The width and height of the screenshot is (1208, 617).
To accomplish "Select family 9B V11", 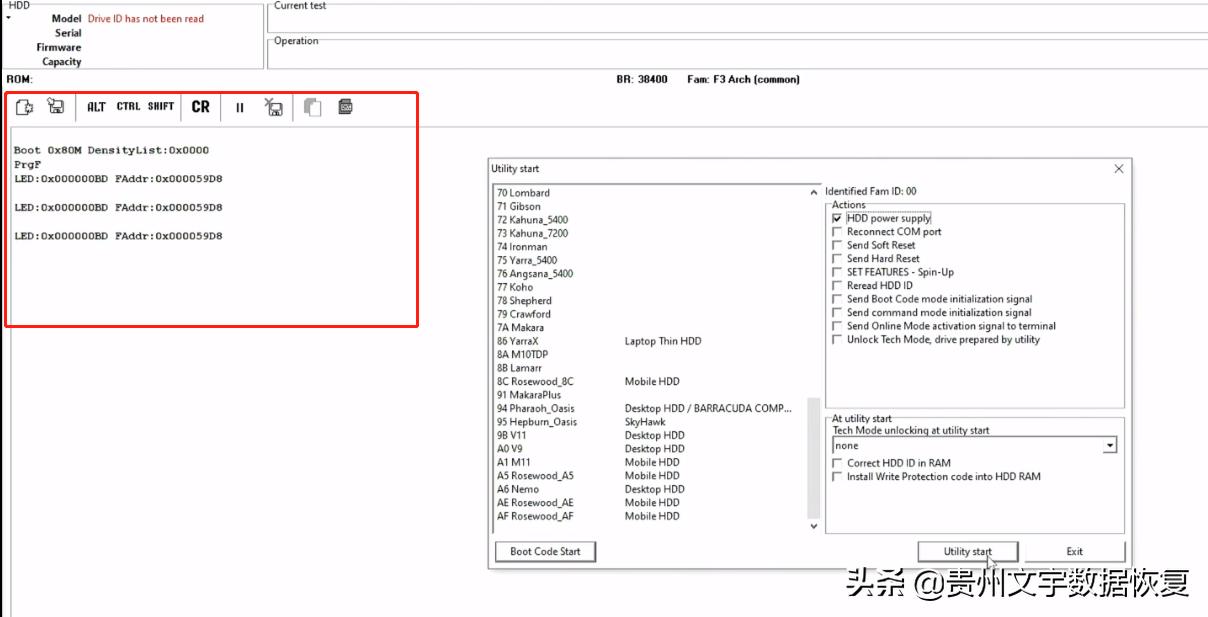I will [651, 436].
